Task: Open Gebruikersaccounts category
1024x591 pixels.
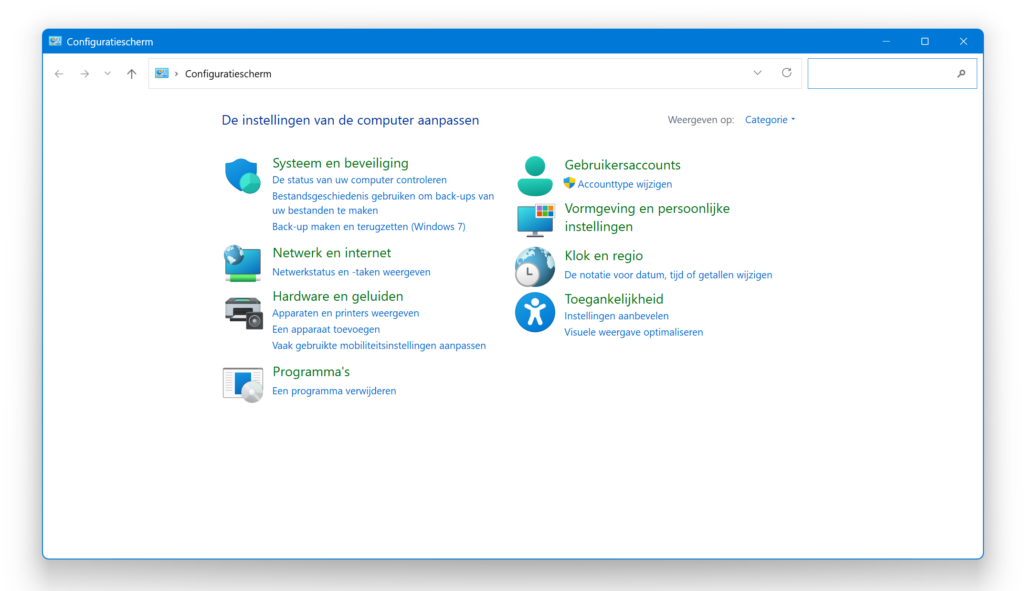Action: point(622,165)
